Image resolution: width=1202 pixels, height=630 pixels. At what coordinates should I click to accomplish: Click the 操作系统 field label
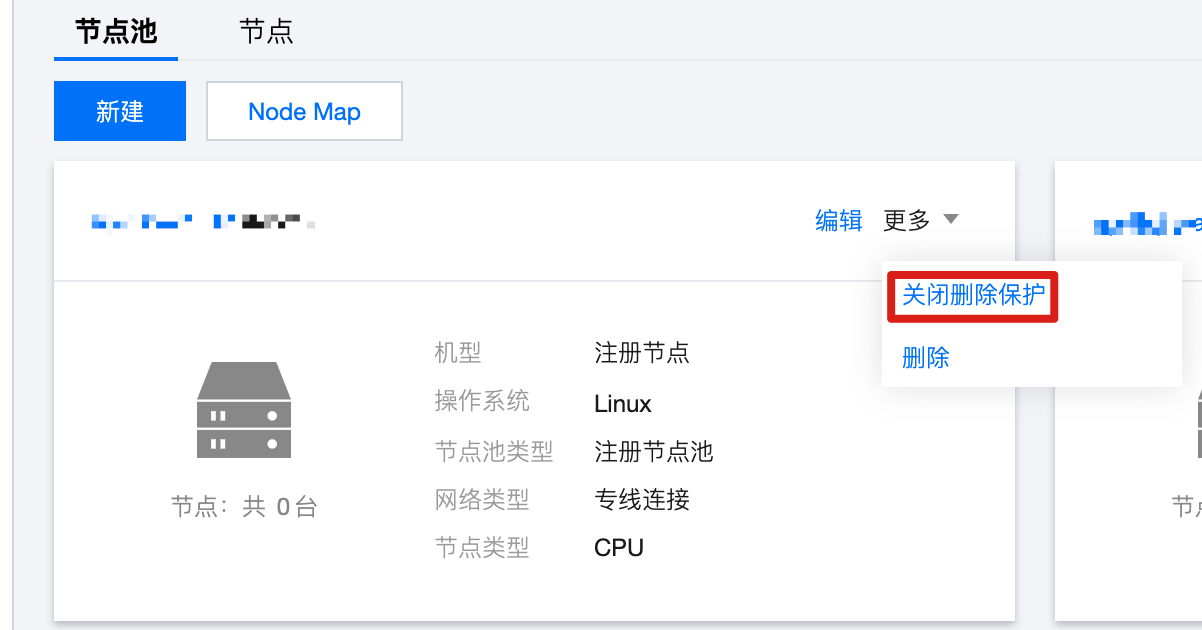(482, 401)
